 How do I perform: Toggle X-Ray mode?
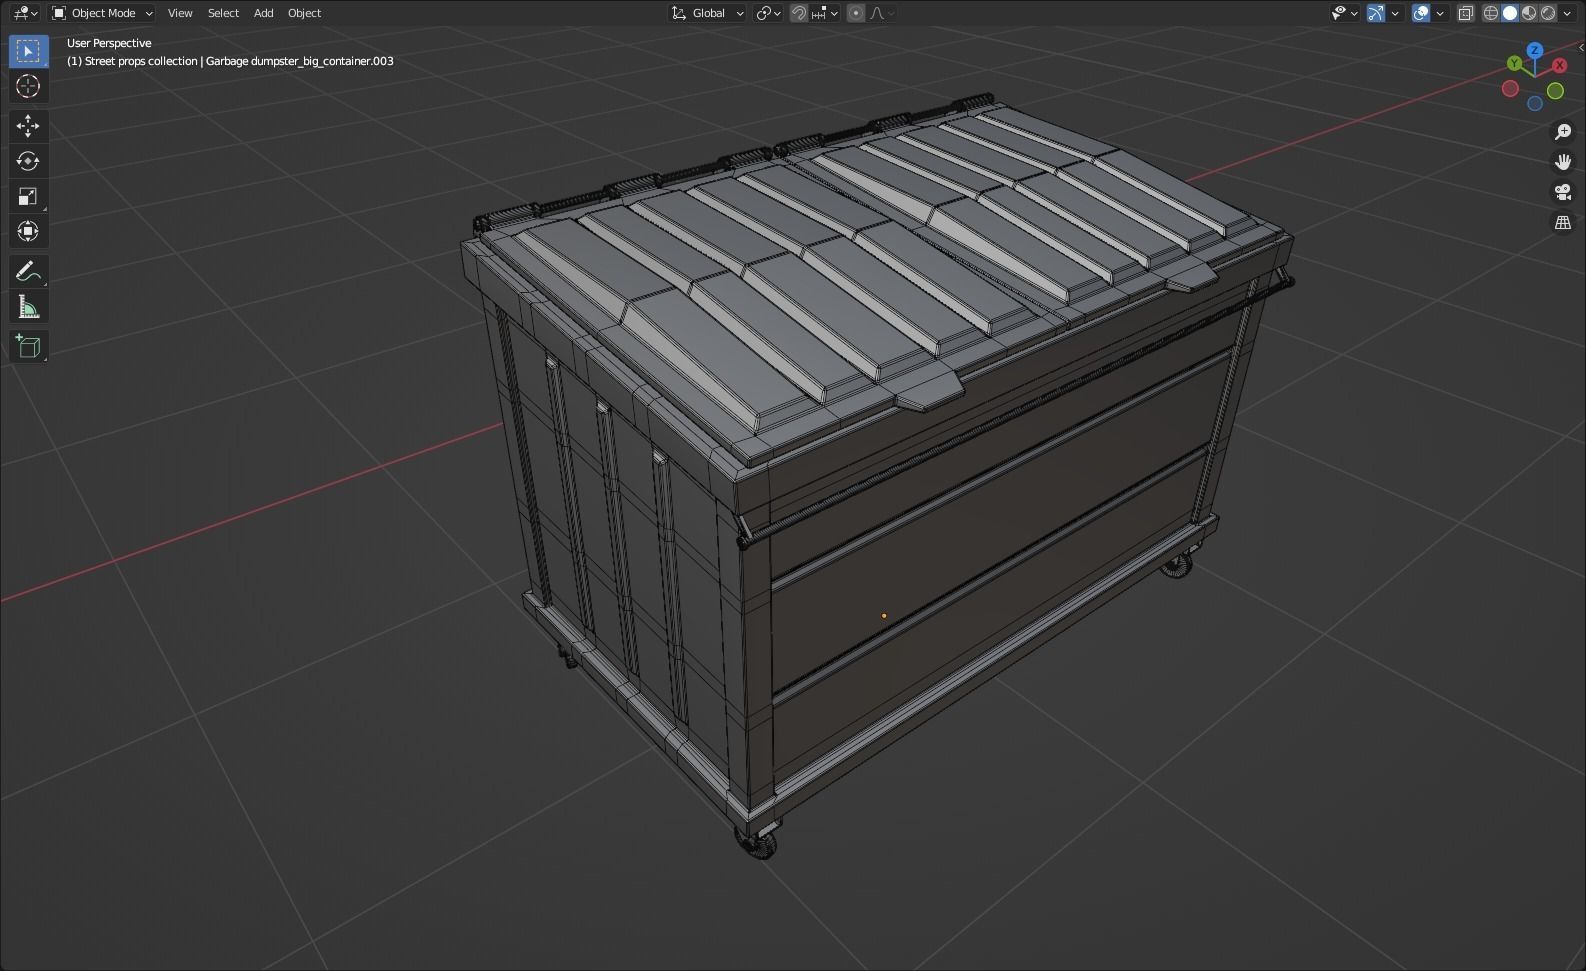pyautogui.click(x=1466, y=13)
